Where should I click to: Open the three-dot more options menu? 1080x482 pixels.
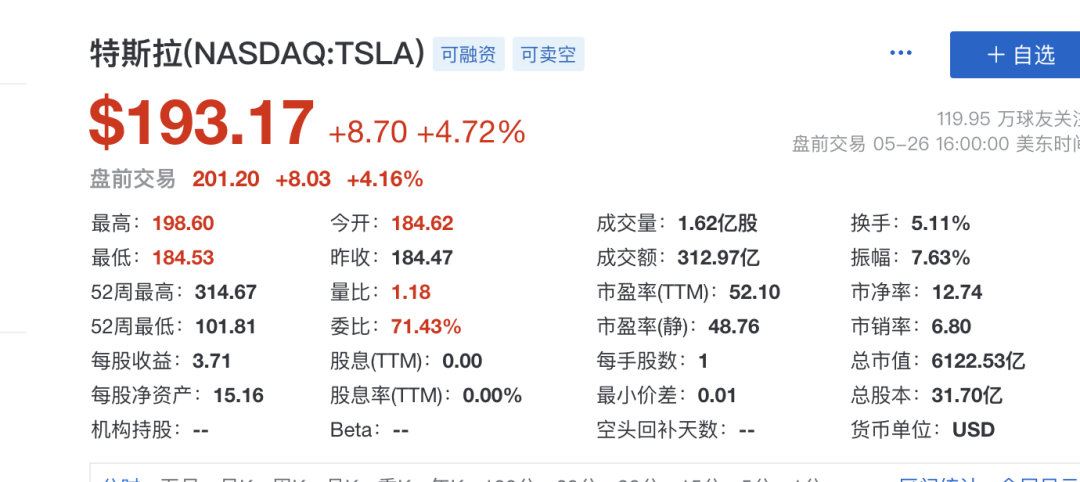tap(901, 54)
